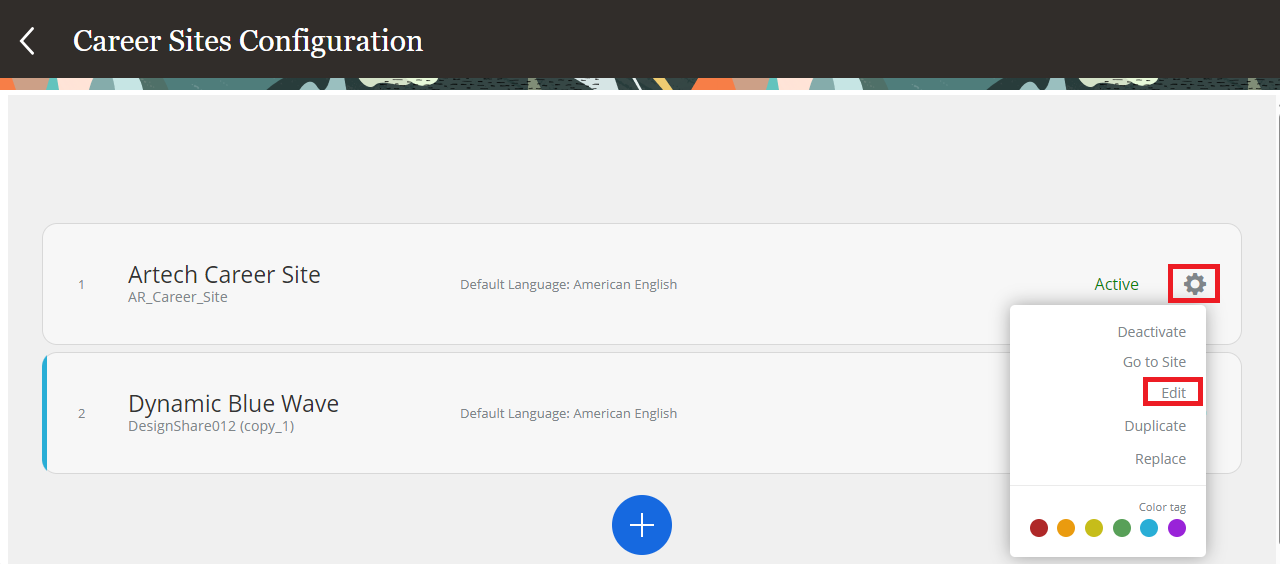Click the AR_Career_Site code text
The image size is (1280, 564).
click(x=177, y=297)
